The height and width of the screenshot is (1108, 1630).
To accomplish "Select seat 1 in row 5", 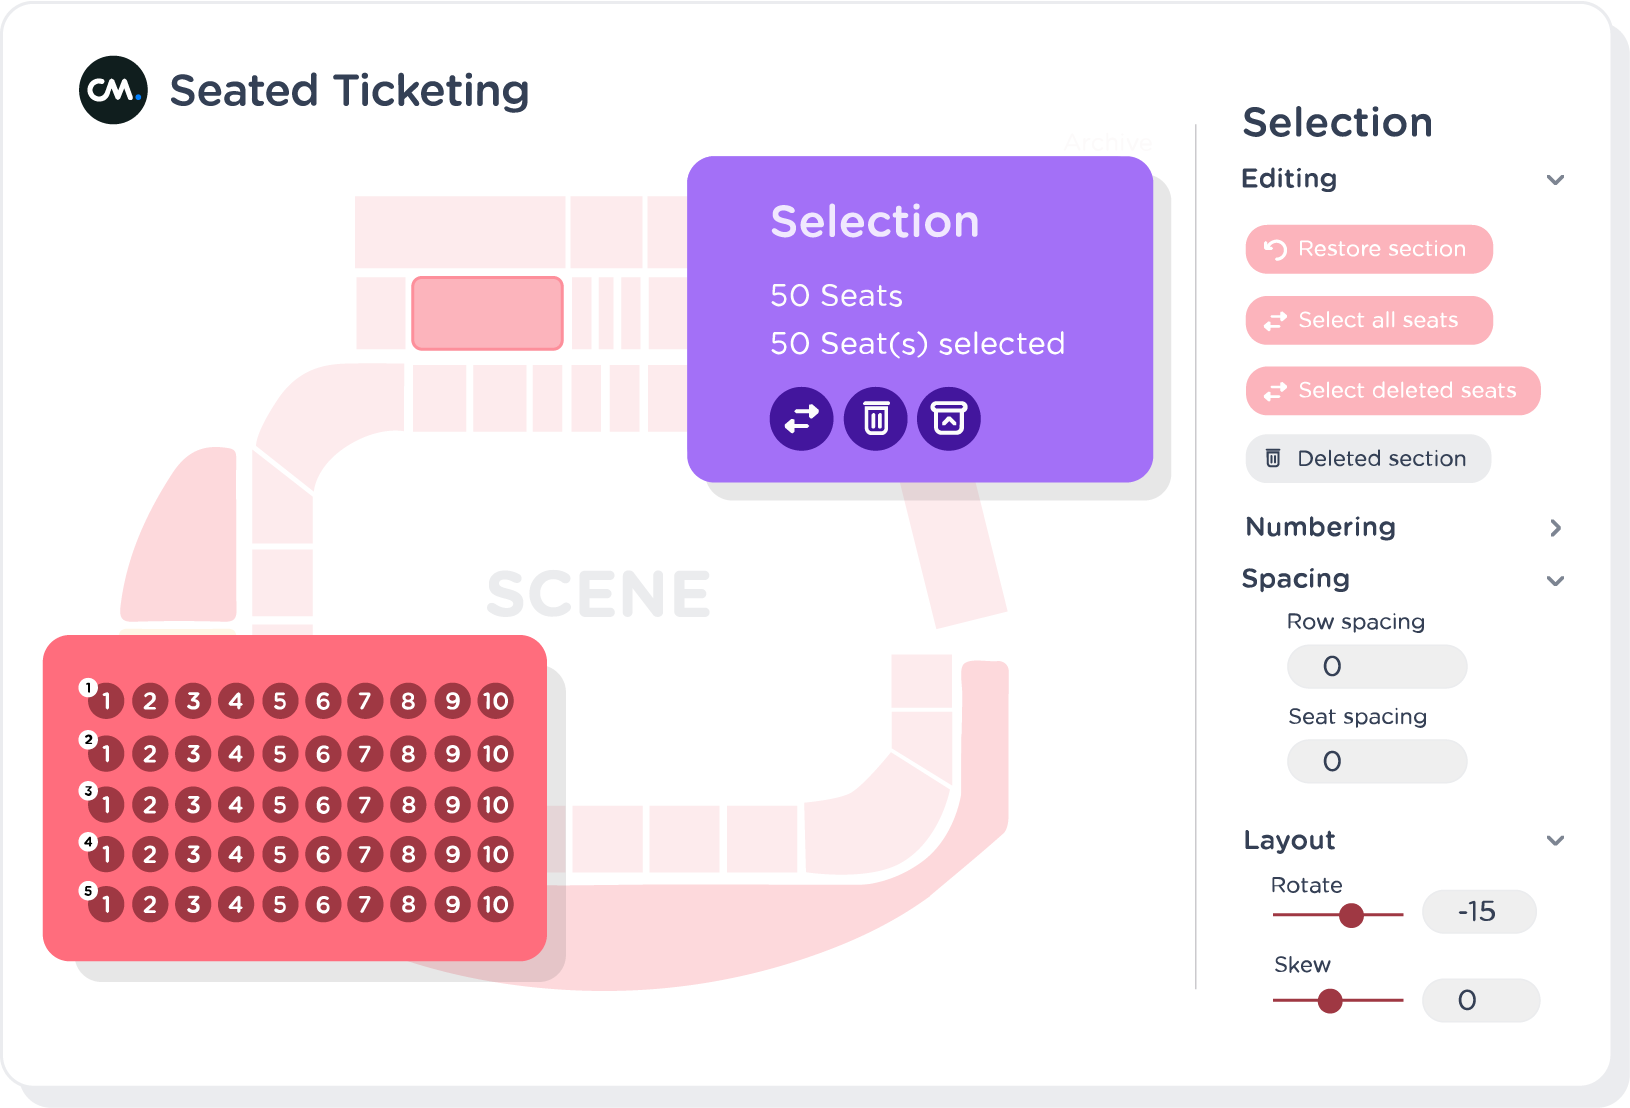I will click(x=106, y=905).
